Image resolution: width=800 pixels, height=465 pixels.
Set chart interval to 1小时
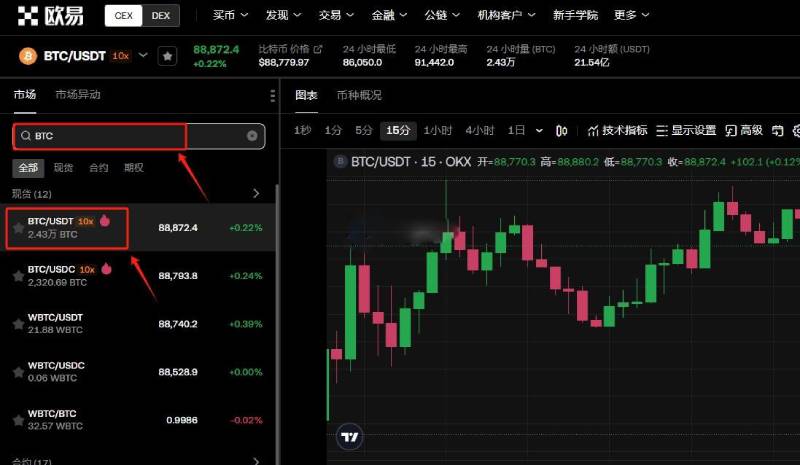438,131
